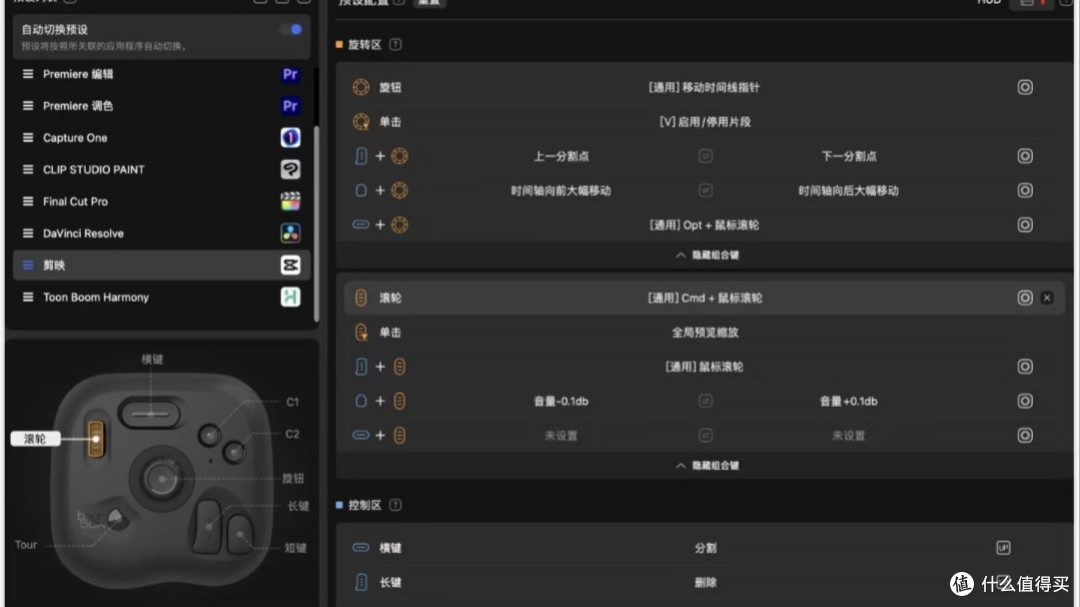
Task: Collapse combos with 隐藏组合键 under 旋钮 section
Action: (707, 255)
